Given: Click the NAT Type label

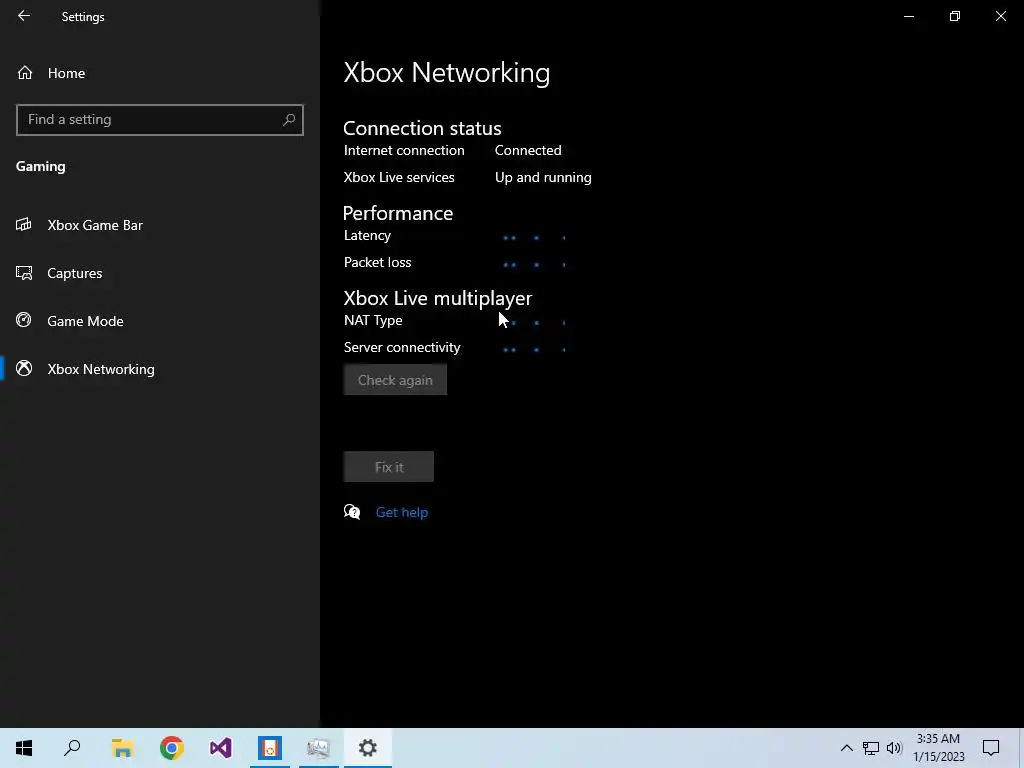Looking at the screenshot, I should click(373, 321).
